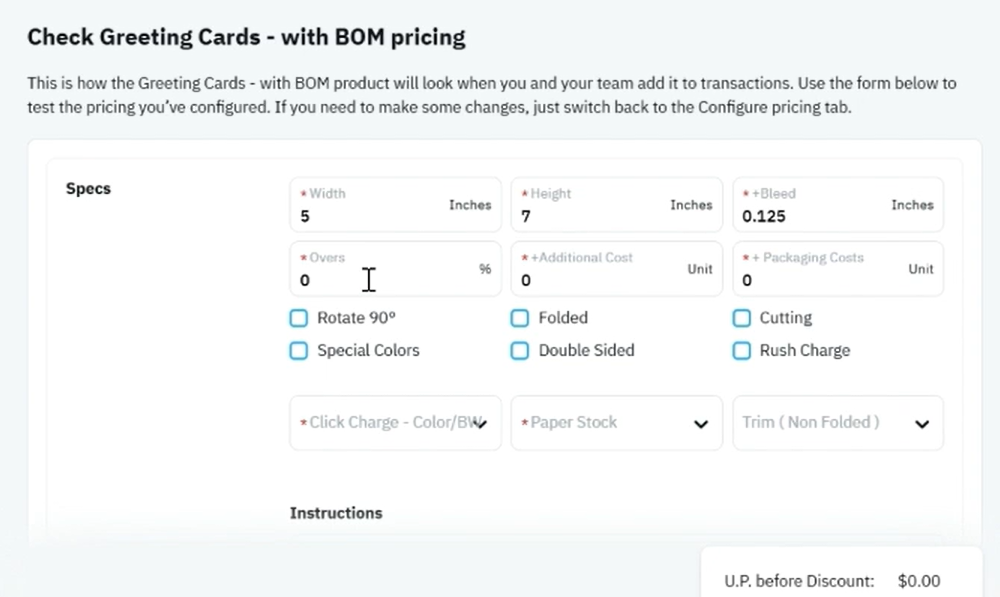This screenshot has height=597, width=1000.
Task: Edit the +Bleed value field
Action: [838, 205]
